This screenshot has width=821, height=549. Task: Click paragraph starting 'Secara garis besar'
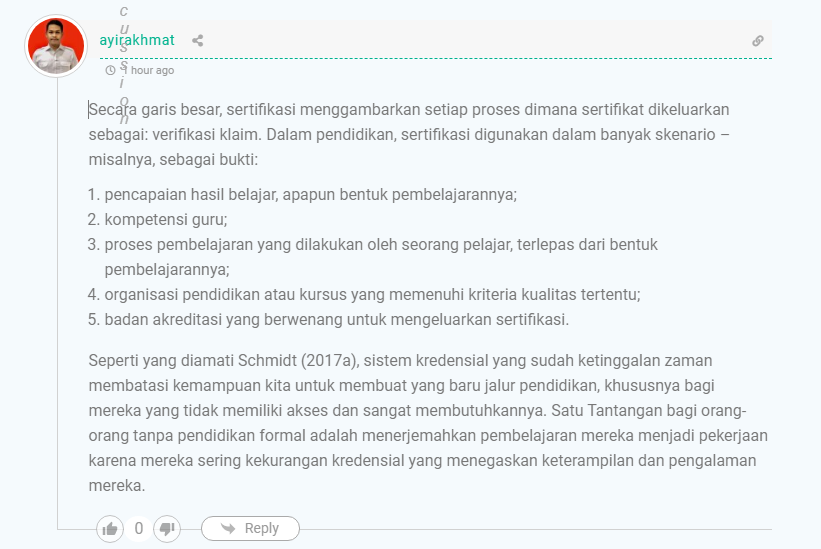click(x=409, y=135)
